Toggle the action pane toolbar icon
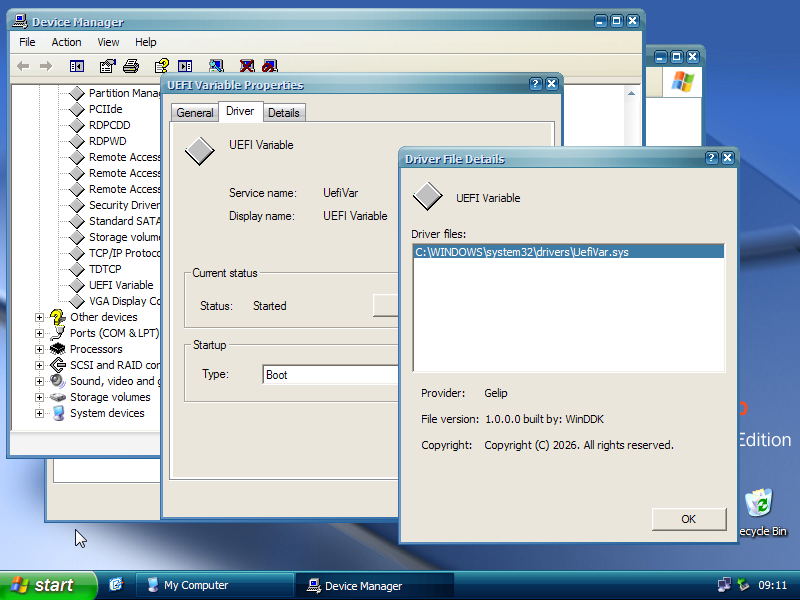The image size is (800, 600). point(185,66)
